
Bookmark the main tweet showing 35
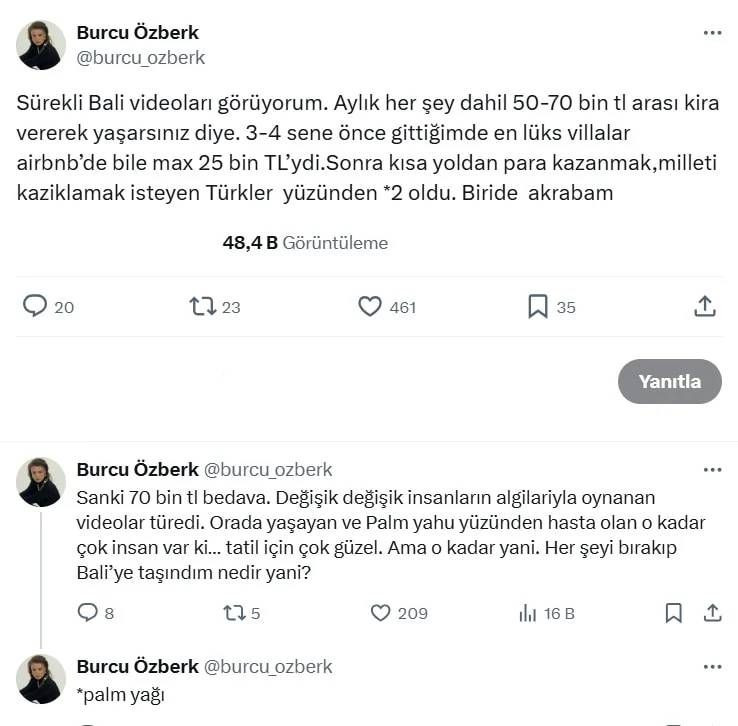(537, 306)
